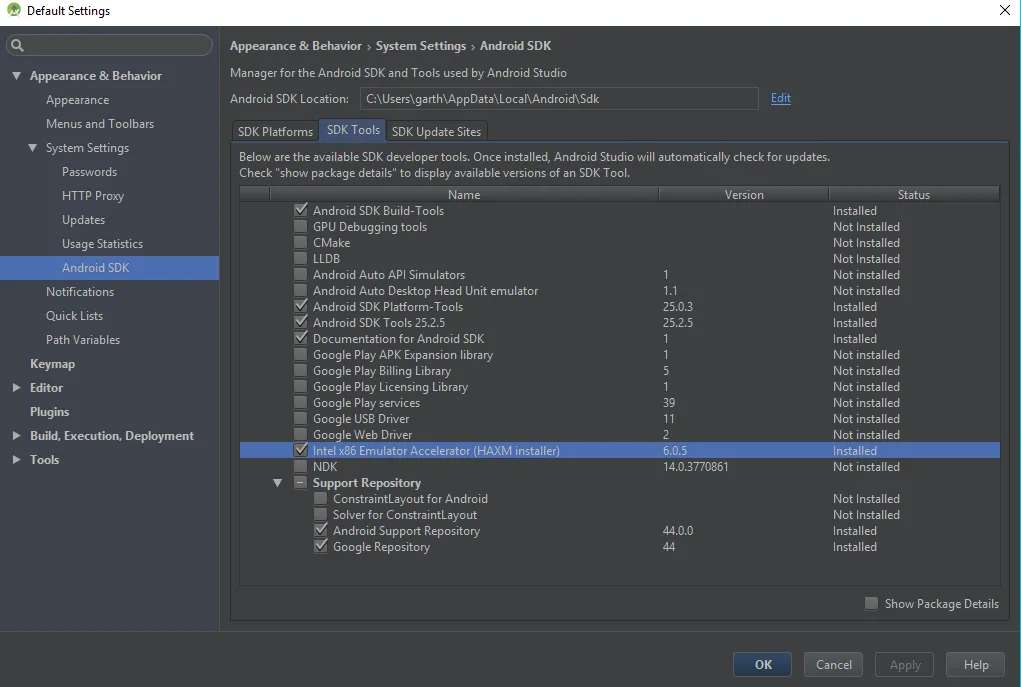The width and height of the screenshot is (1021, 687).
Task: Expand the Tools settings node
Action: pyautogui.click(x=16, y=460)
